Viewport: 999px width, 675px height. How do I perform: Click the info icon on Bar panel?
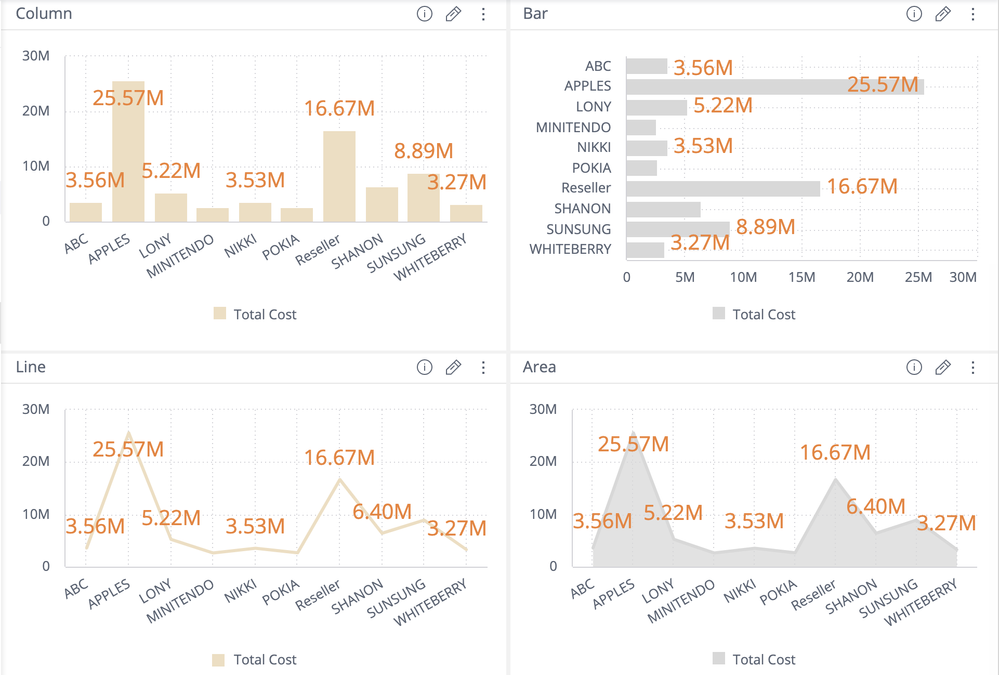(913, 14)
